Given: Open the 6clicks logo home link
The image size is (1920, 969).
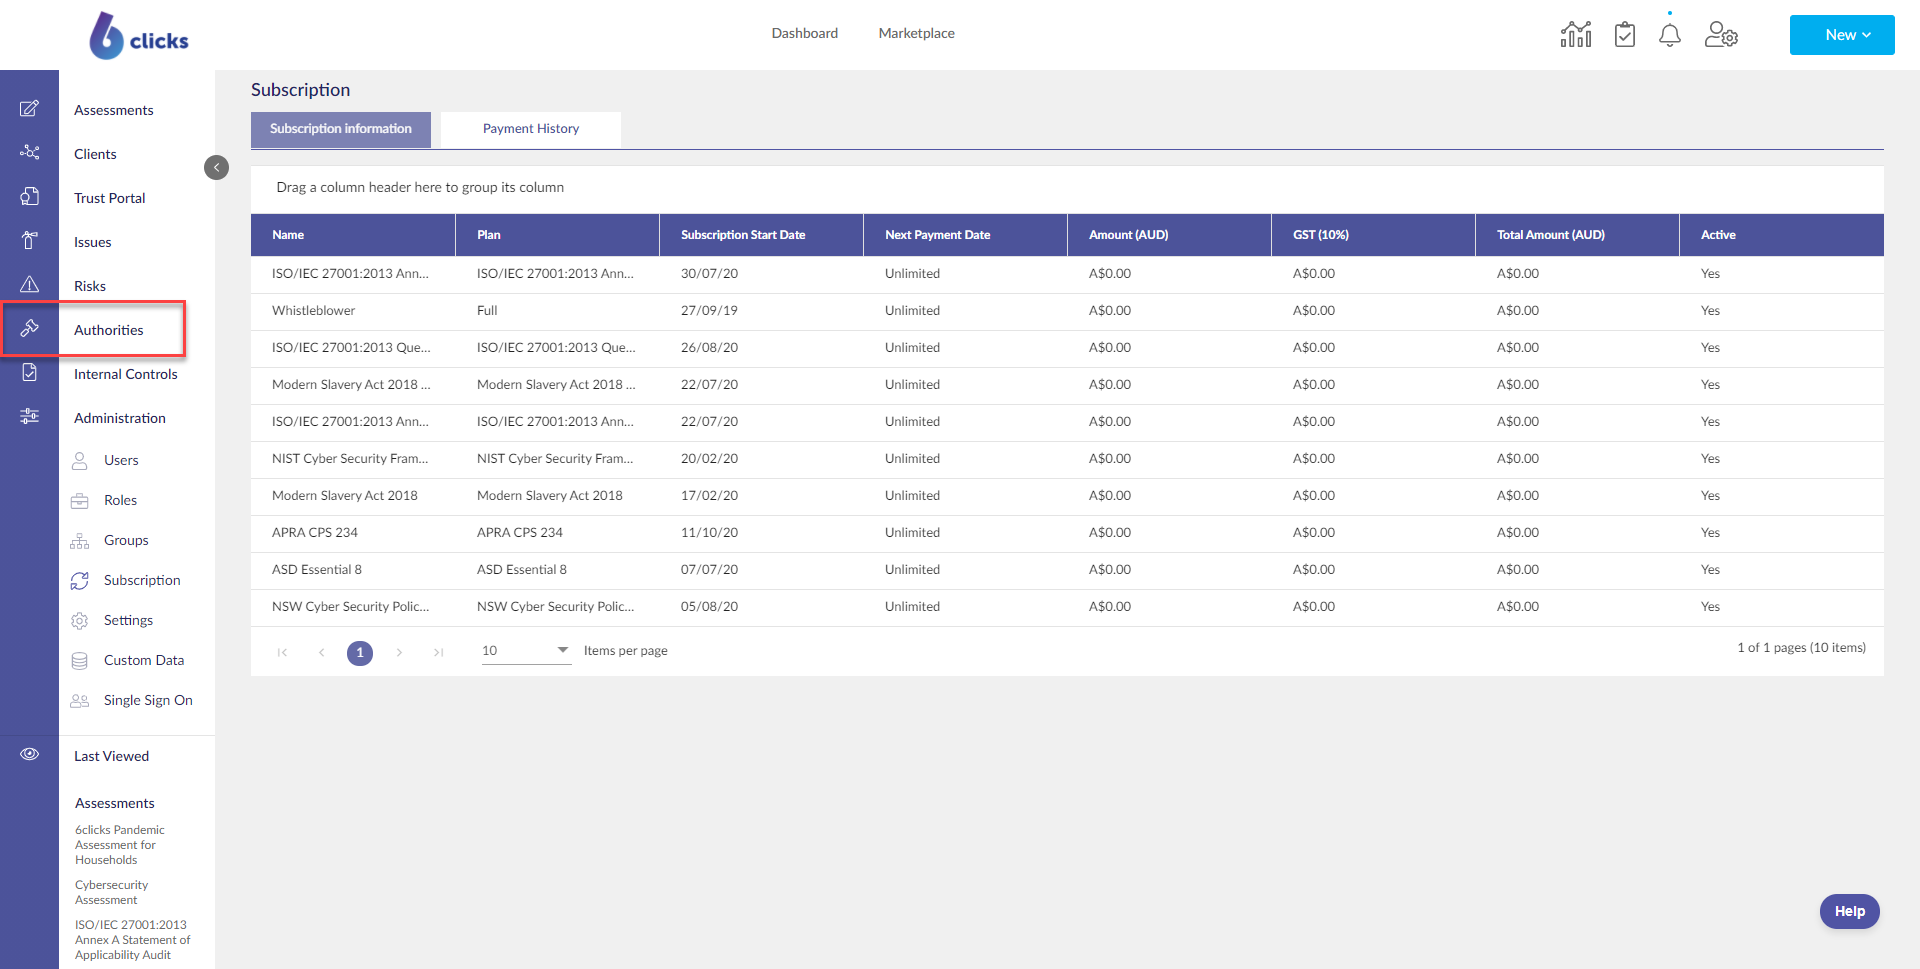Looking at the screenshot, I should [139, 36].
